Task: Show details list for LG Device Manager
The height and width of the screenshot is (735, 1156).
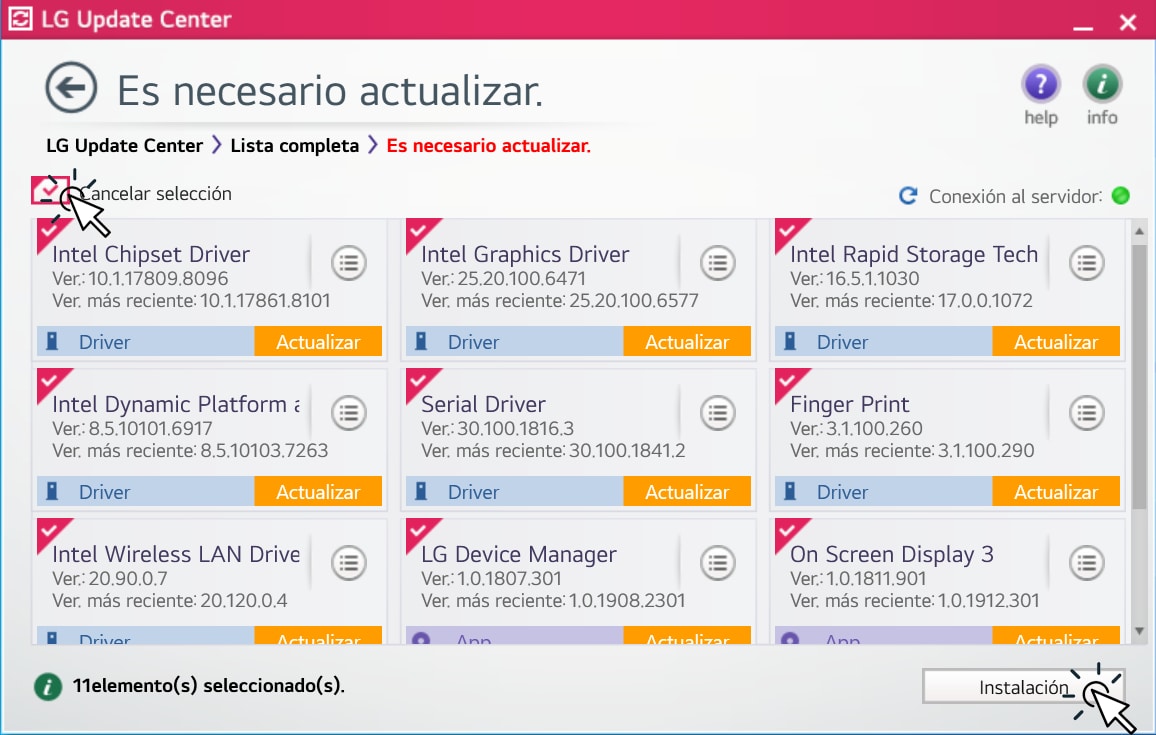Action: (718, 563)
